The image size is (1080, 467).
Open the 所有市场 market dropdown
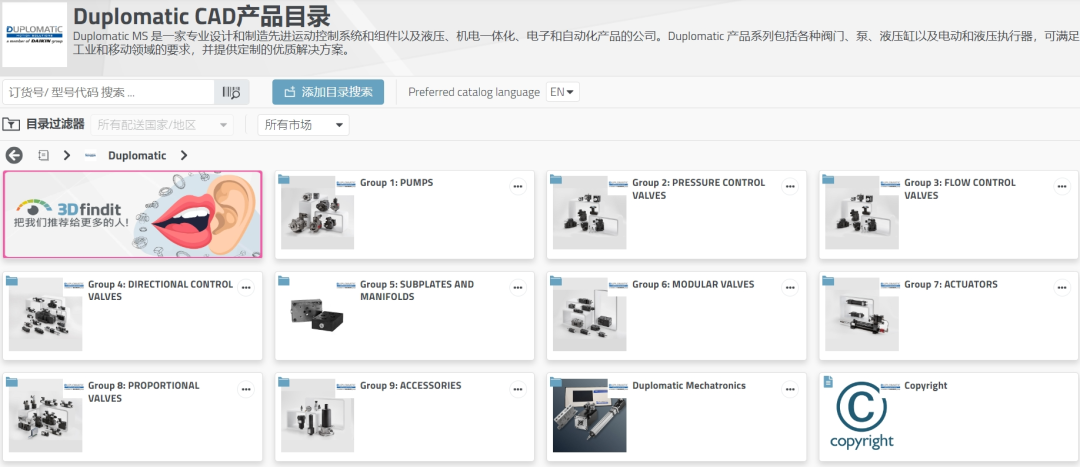[303, 125]
